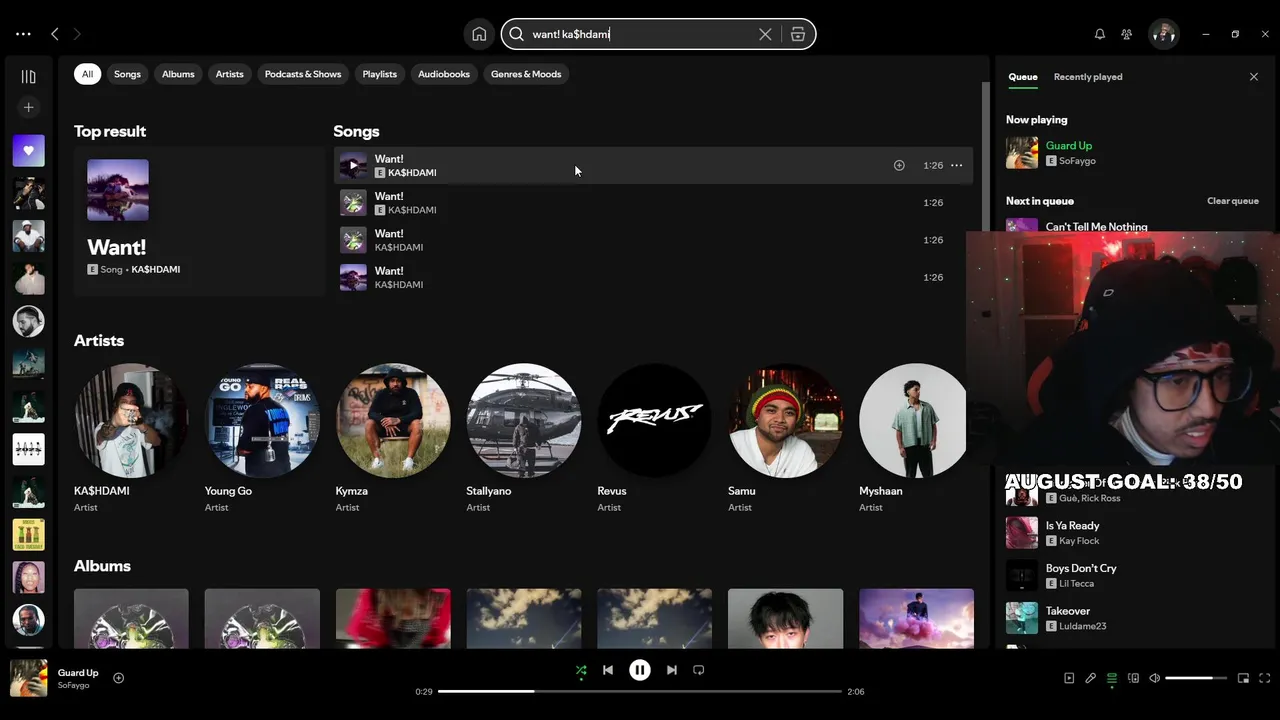The image size is (1280, 720).
Task: Adjust the volume slider
Action: point(1196,678)
